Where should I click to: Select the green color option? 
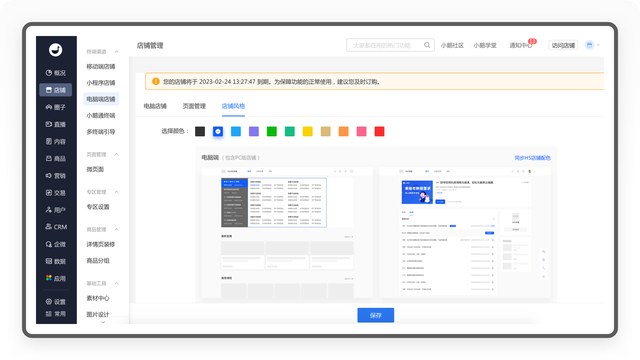tap(272, 131)
